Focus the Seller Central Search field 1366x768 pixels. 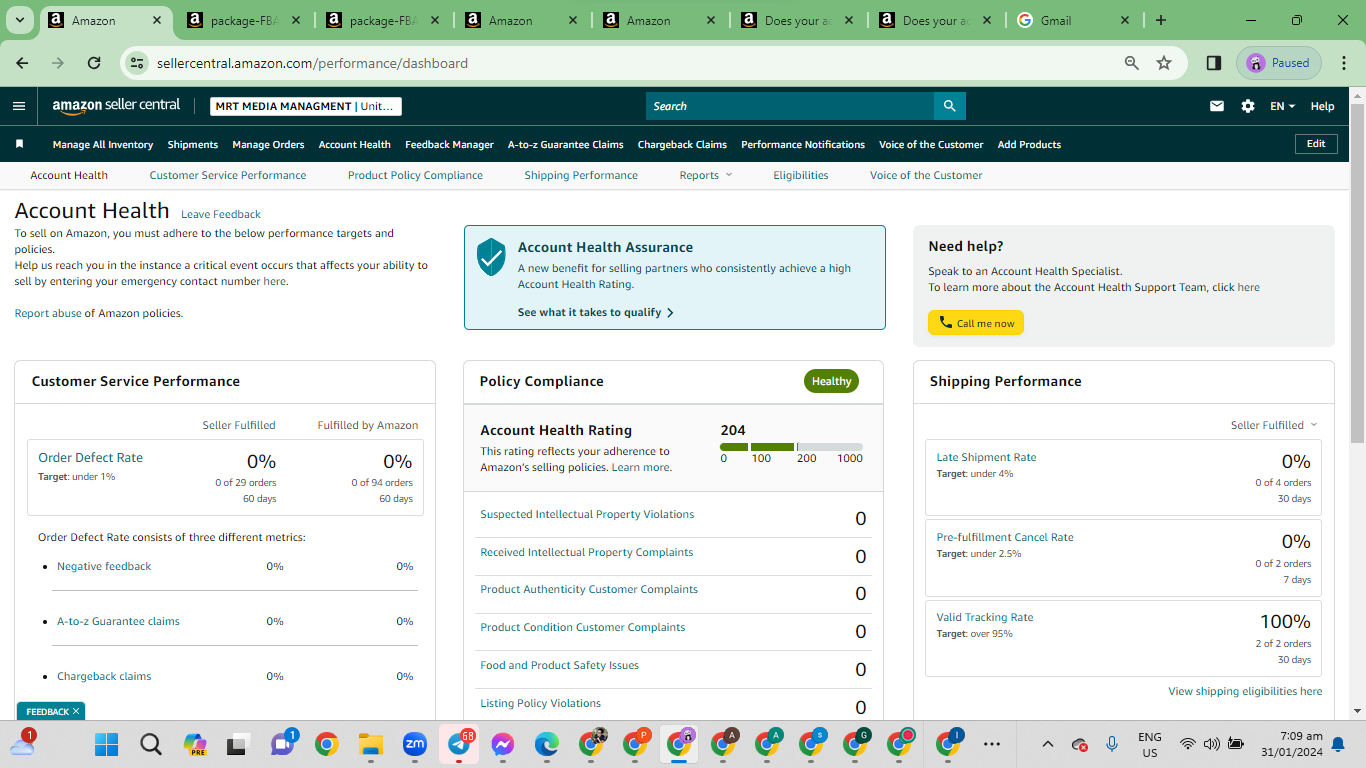pyautogui.click(x=790, y=106)
